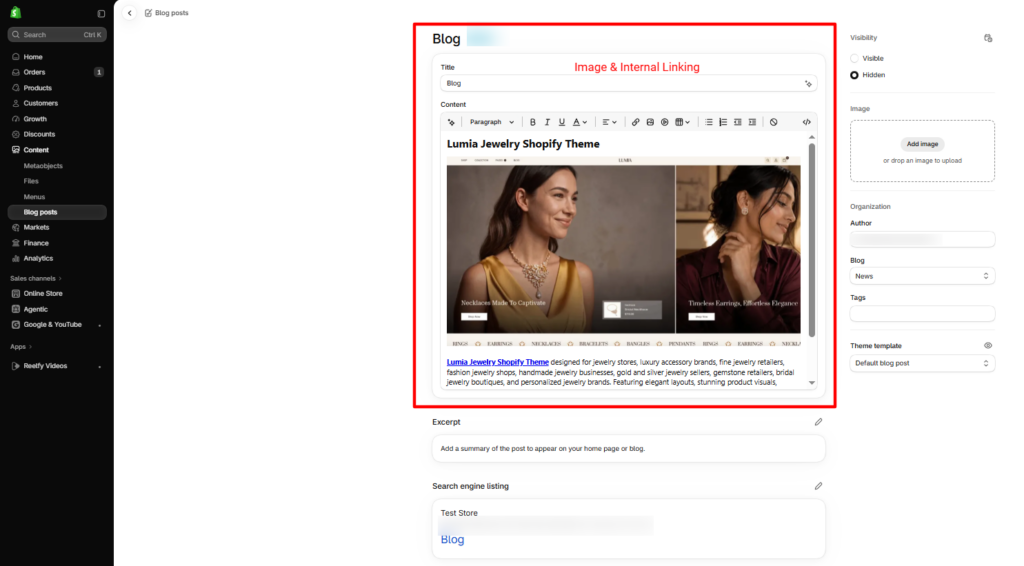Click the Lumia Jewelry Shopify Theme hyperlink
Viewport: 1024px width, 566px height.
point(498,362)
